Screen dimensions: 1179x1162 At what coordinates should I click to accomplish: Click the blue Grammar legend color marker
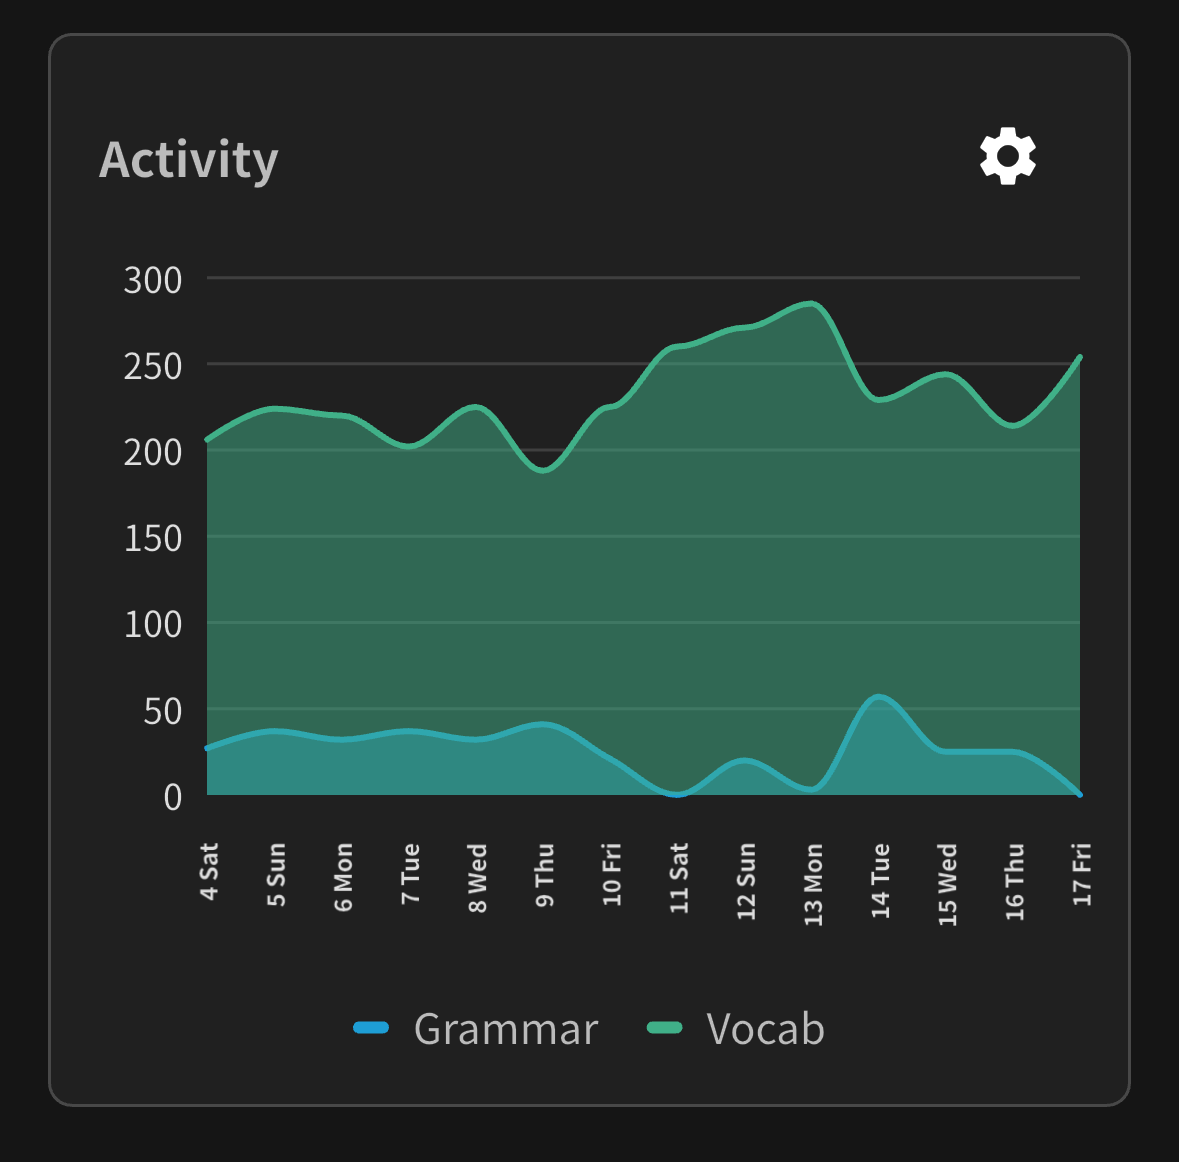tap(371, 1028)
